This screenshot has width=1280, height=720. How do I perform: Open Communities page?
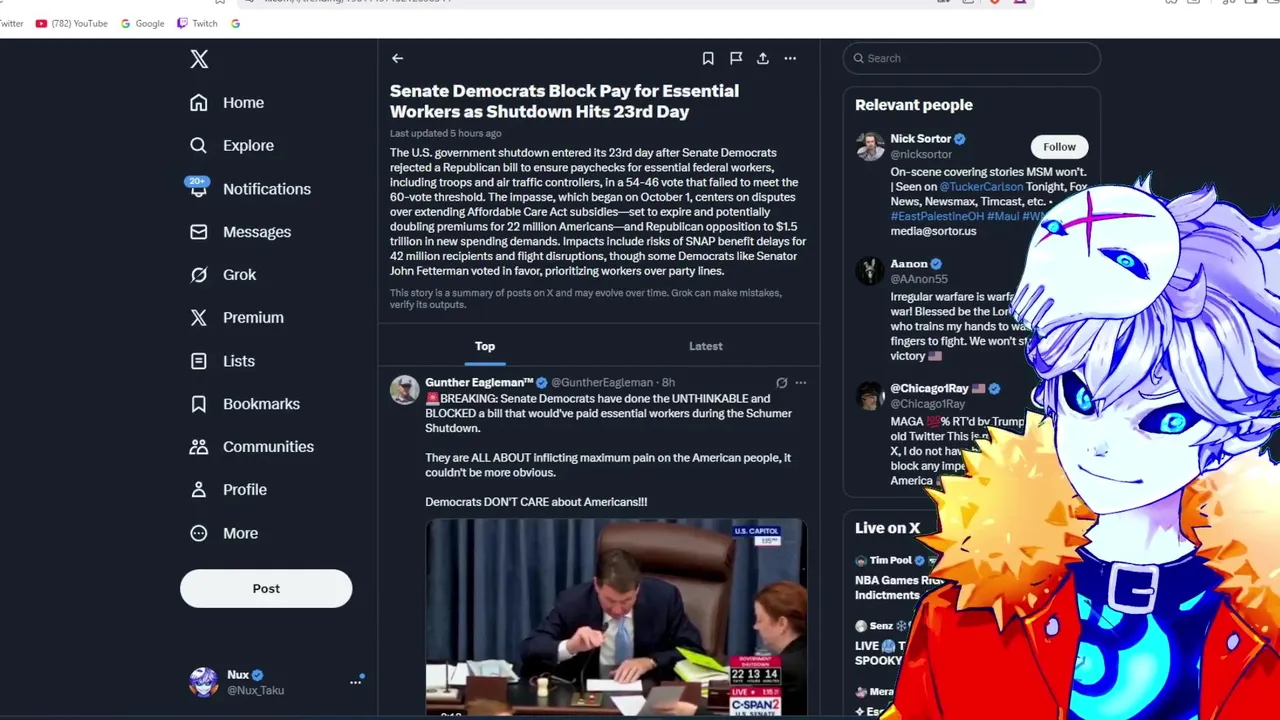[x=251, y=446]
